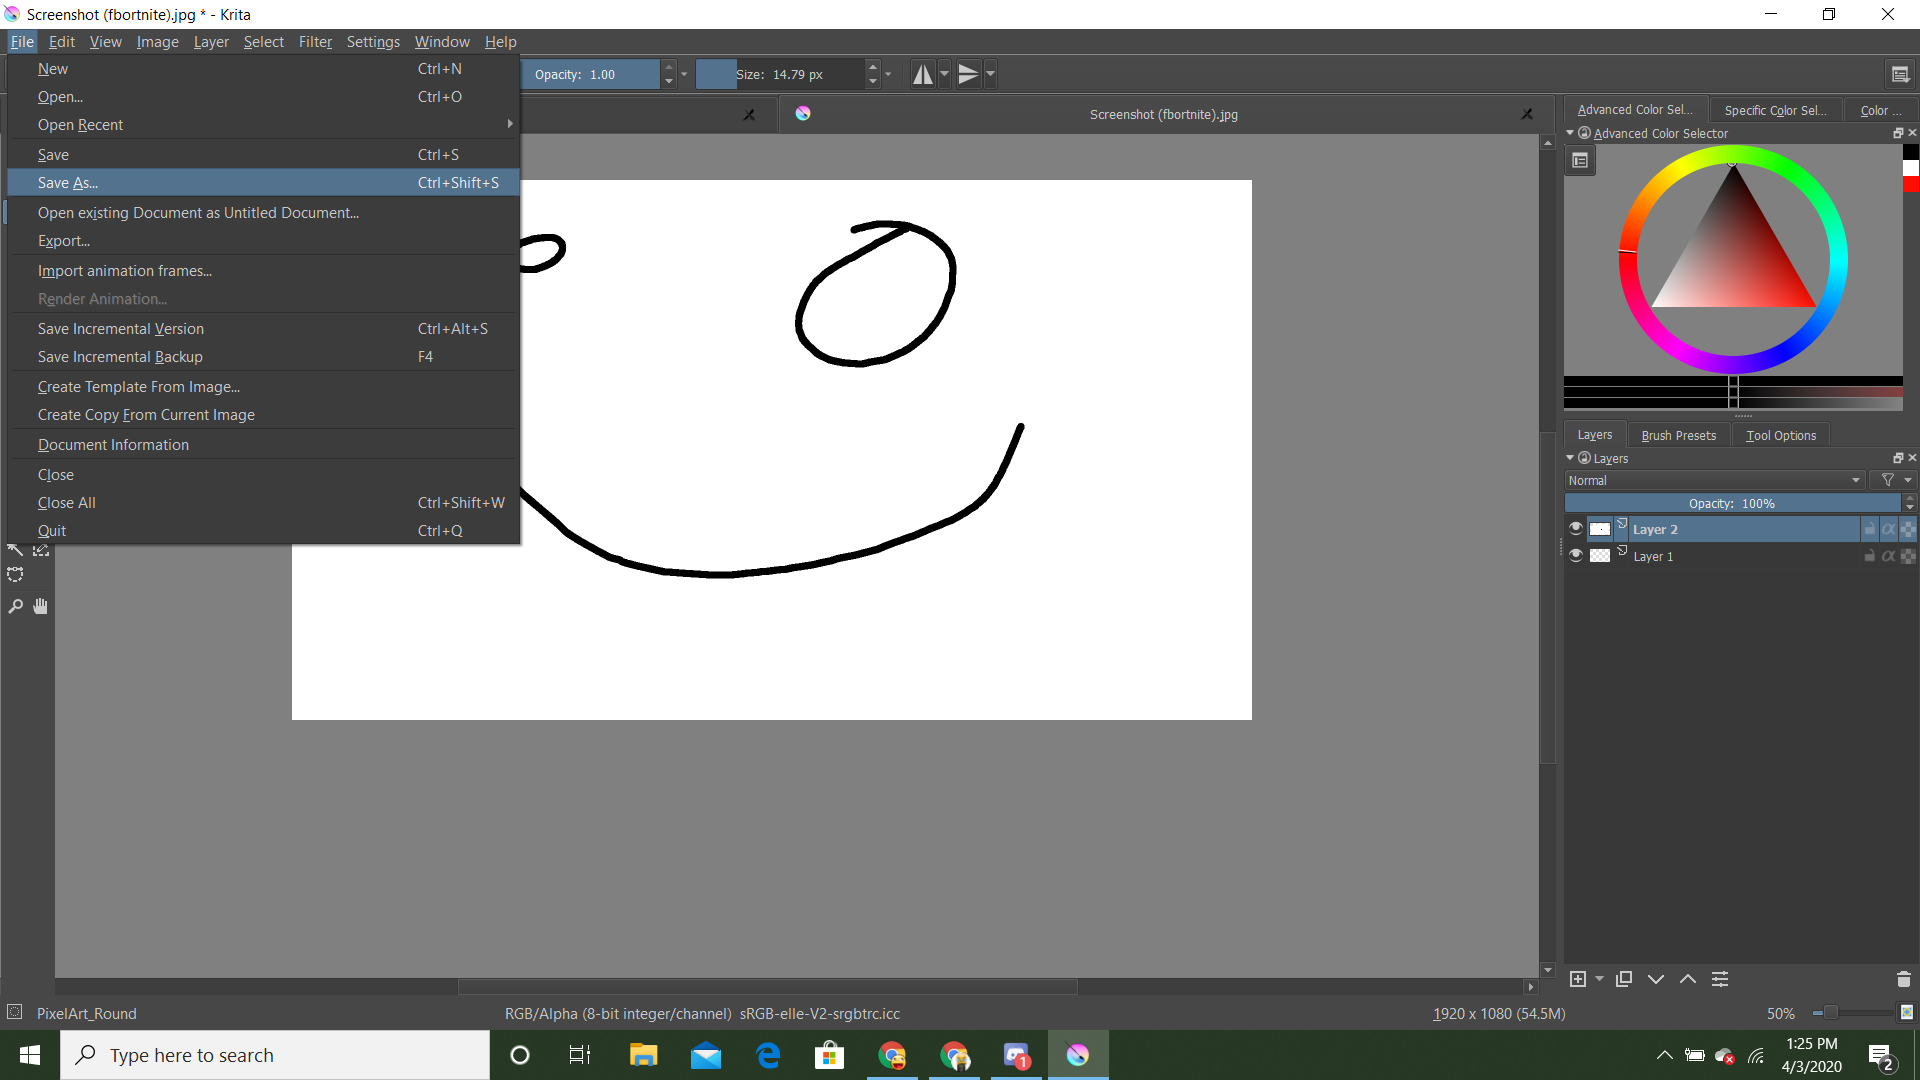The width and height of the screenshot is (1920, 1080).
Task: Toggle the alpha lock on Layer 2
Action: [1889, 529]
